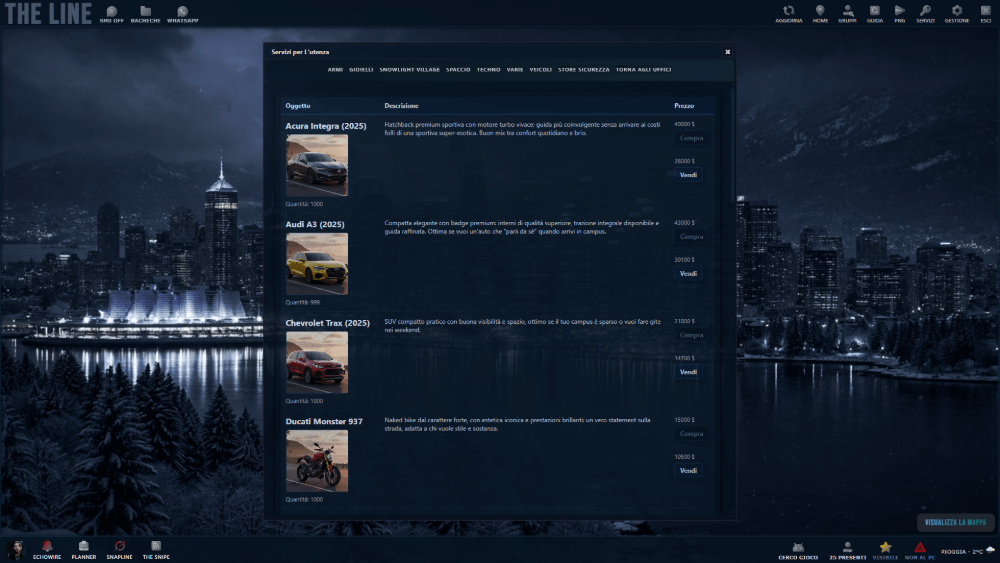The height and width of the screenshot is (563, 1000).
Task: Click the Acura Integra car thumbnail
Action: (x=317, y=165)
